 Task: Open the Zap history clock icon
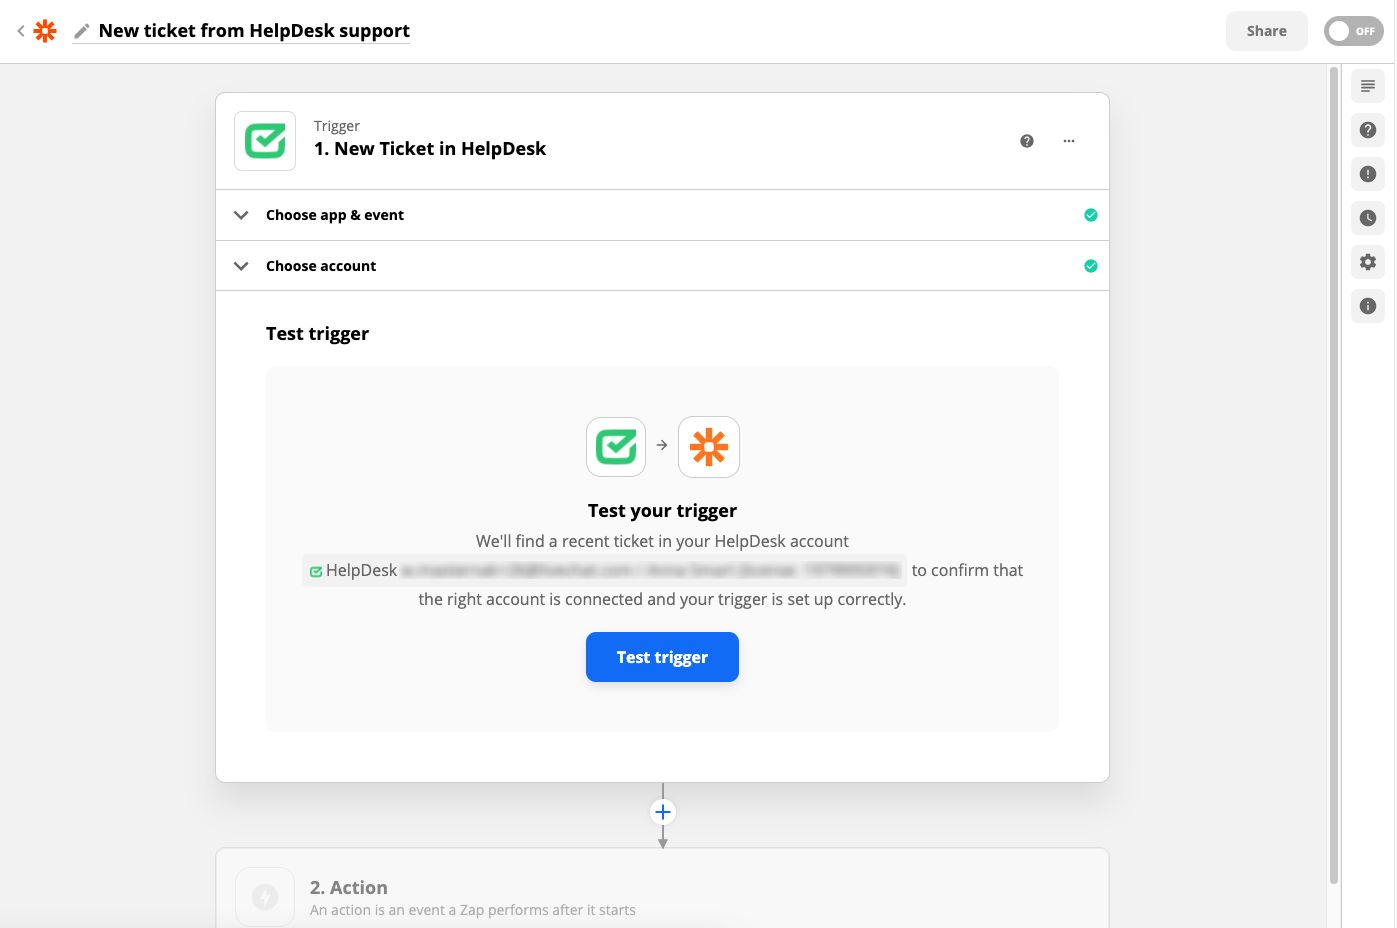(1367, 218)
